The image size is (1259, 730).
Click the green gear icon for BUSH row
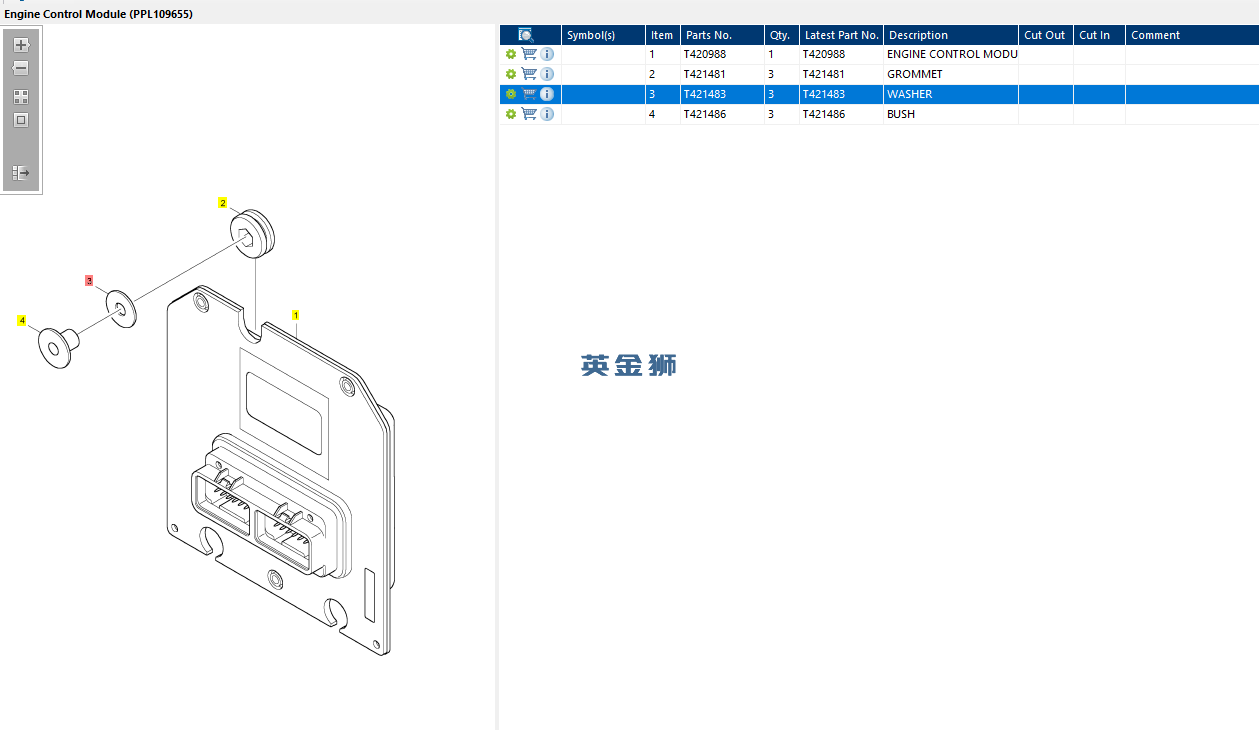pyautogui.click(x=511, y=114)
